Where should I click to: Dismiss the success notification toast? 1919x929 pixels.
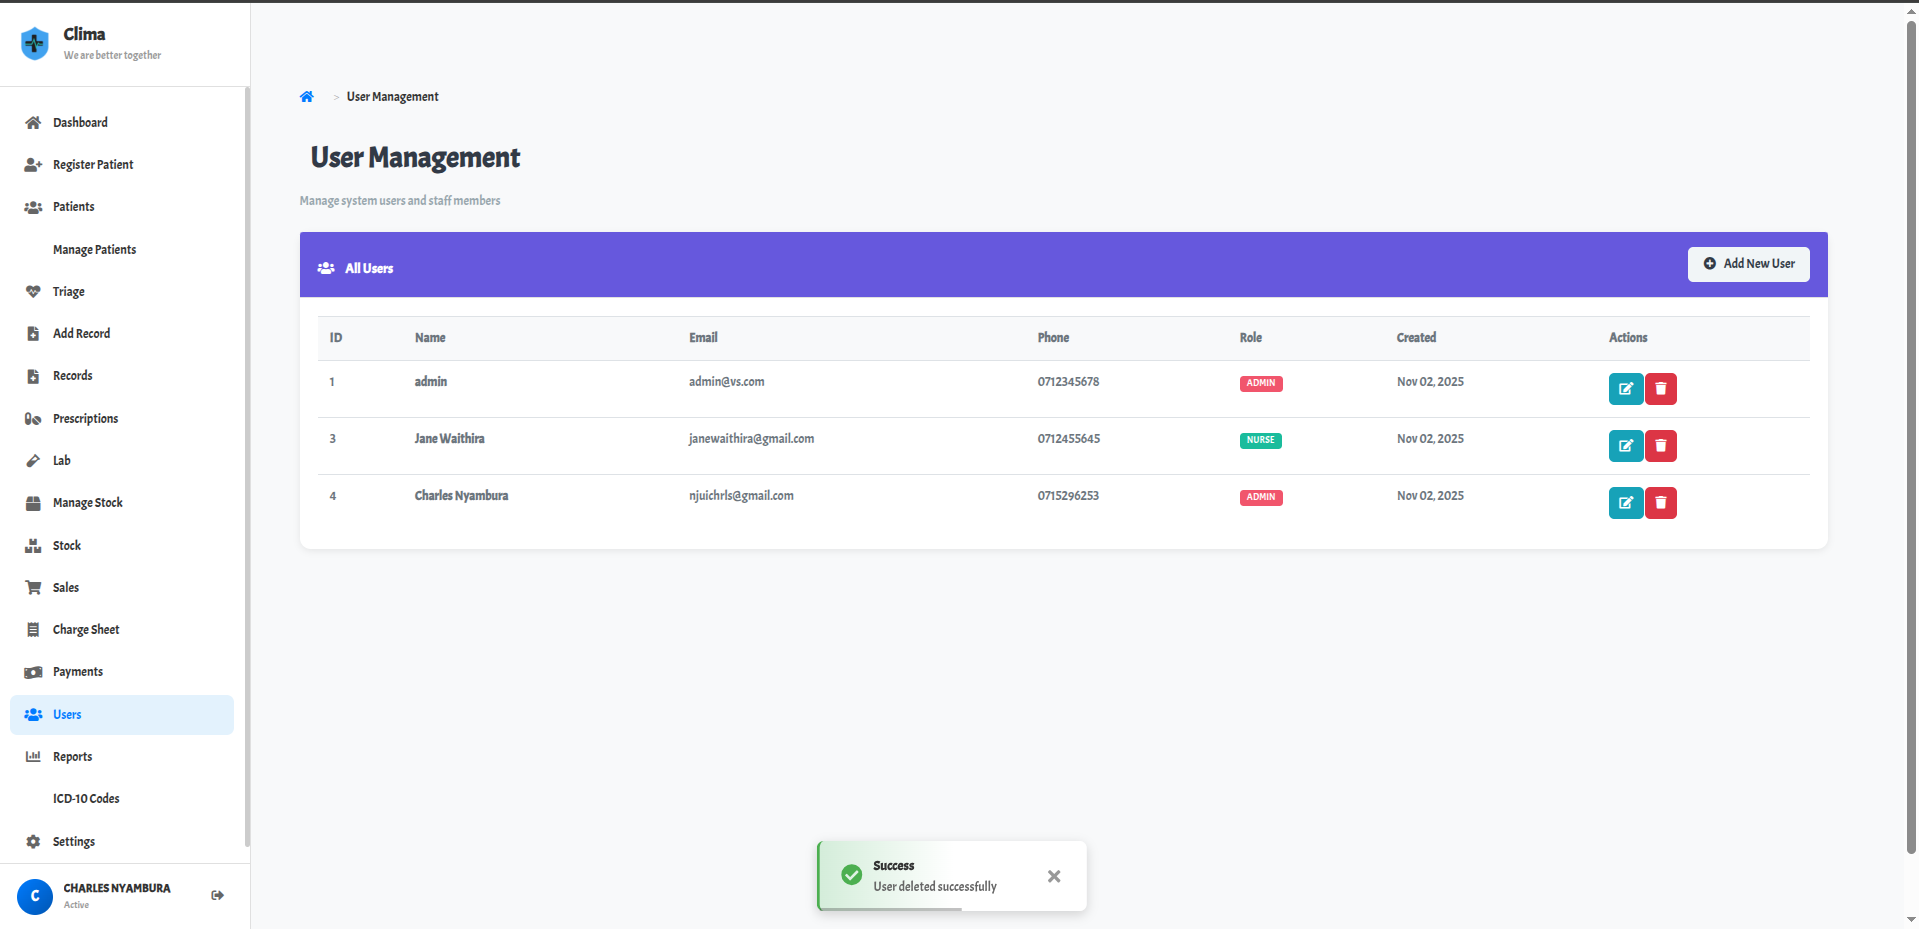1053,876
